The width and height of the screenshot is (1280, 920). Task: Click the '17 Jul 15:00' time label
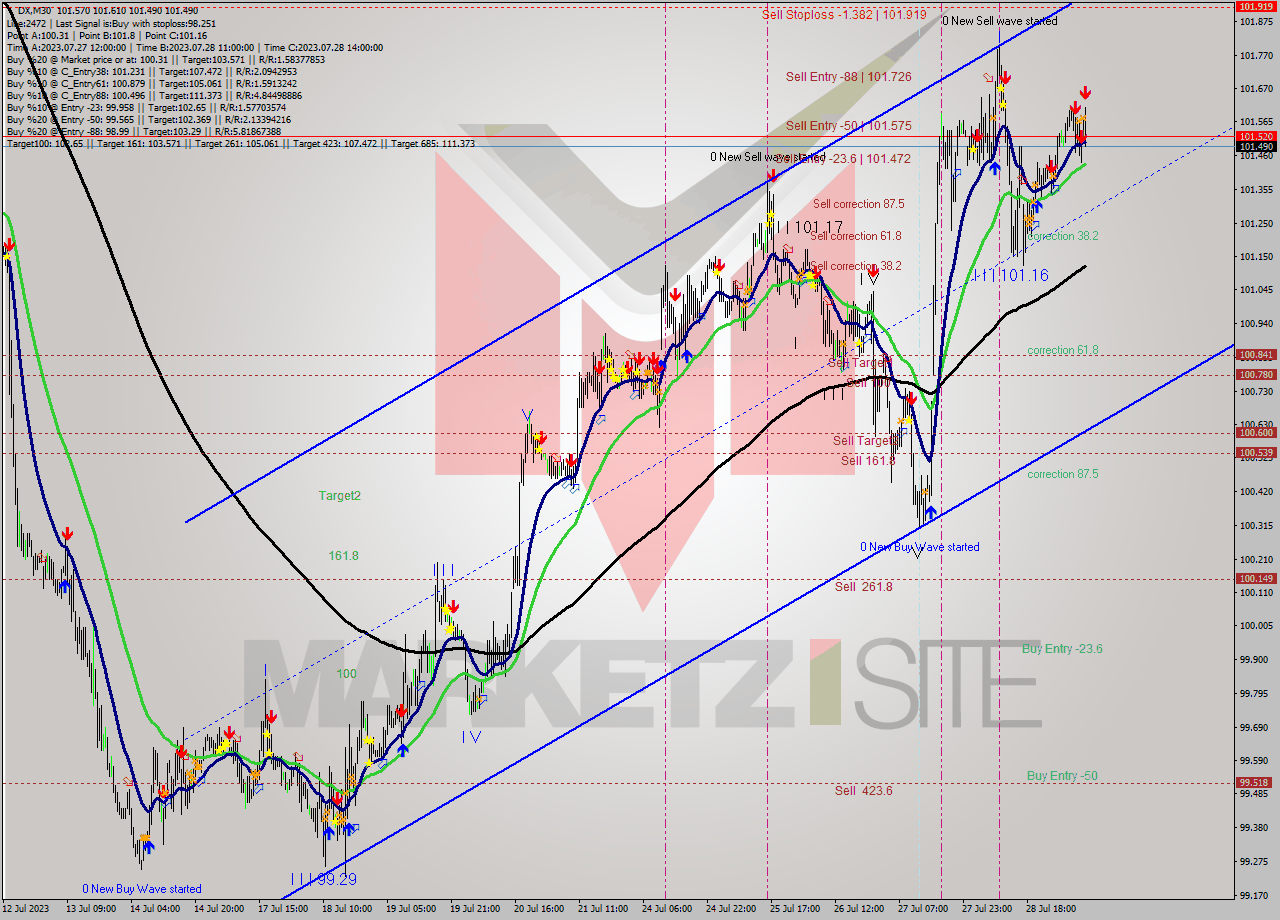(283, 909)
